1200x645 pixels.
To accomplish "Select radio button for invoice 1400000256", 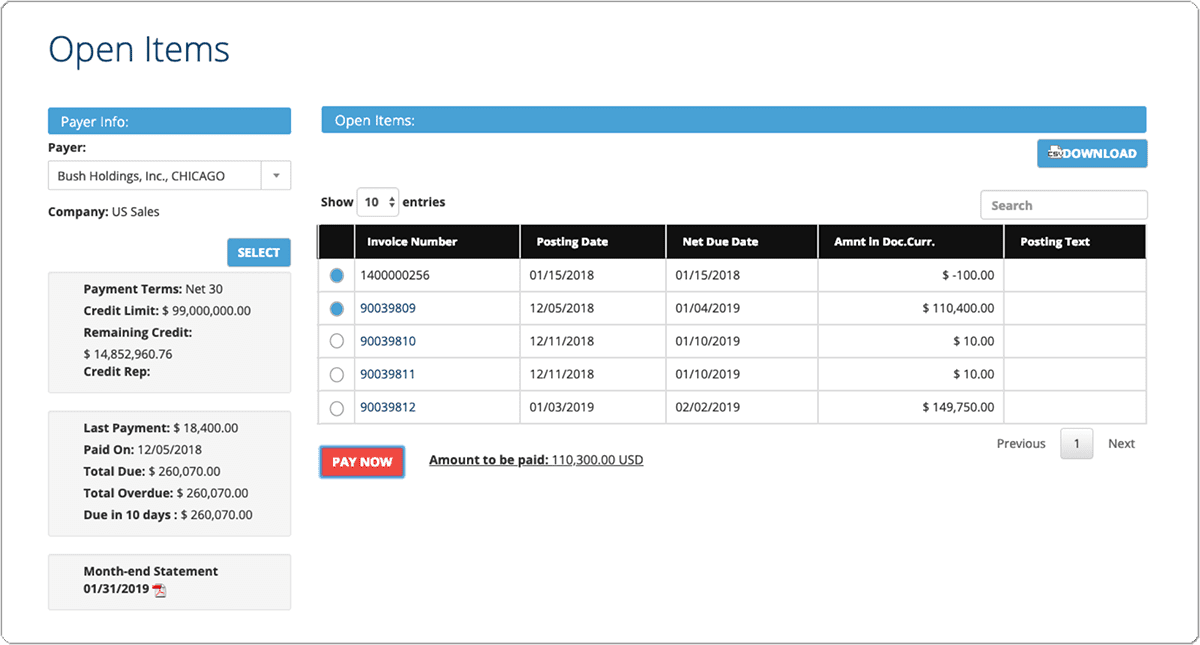I will tap(336, 275).
